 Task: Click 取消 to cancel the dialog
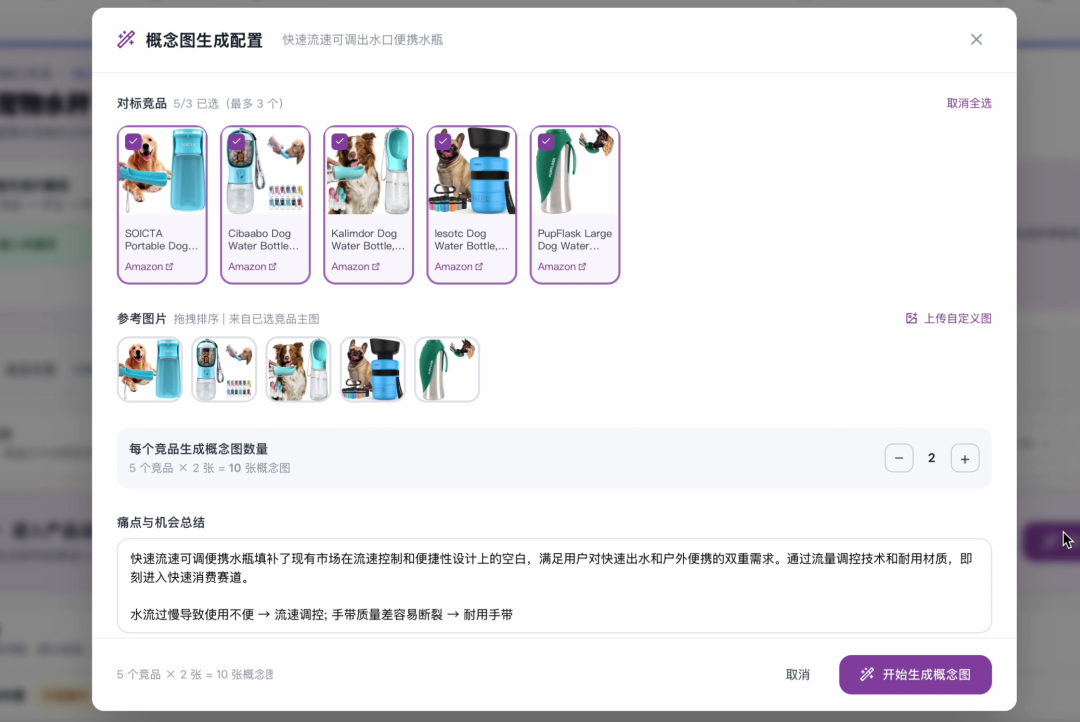(798, 674)
